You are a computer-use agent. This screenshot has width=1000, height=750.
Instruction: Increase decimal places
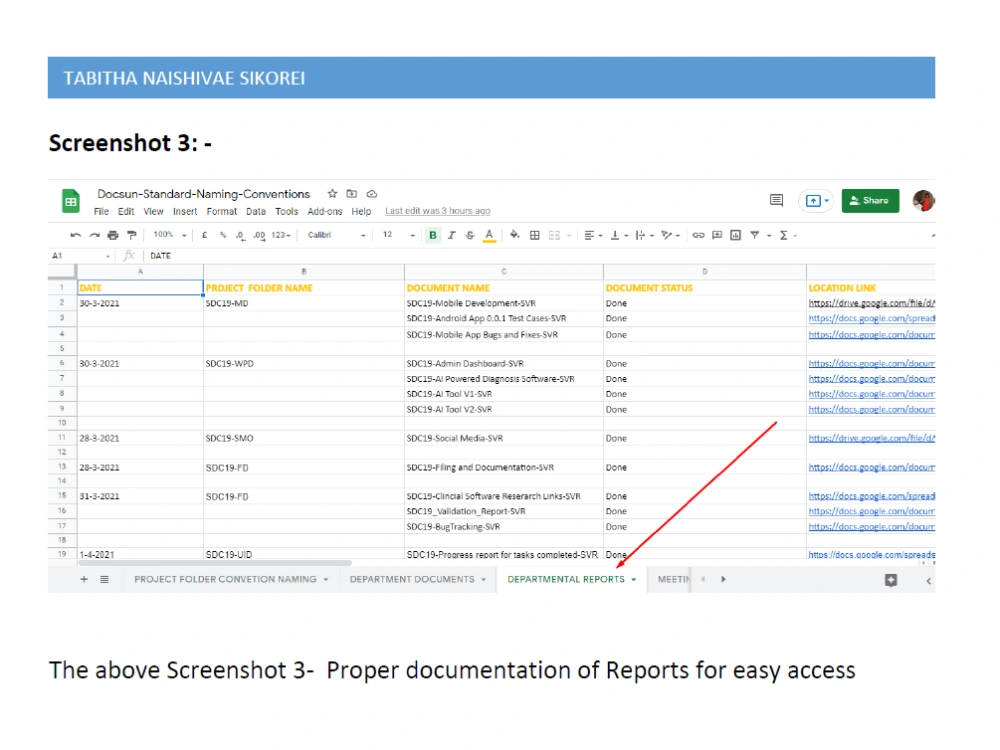click(x=259, y=235)
